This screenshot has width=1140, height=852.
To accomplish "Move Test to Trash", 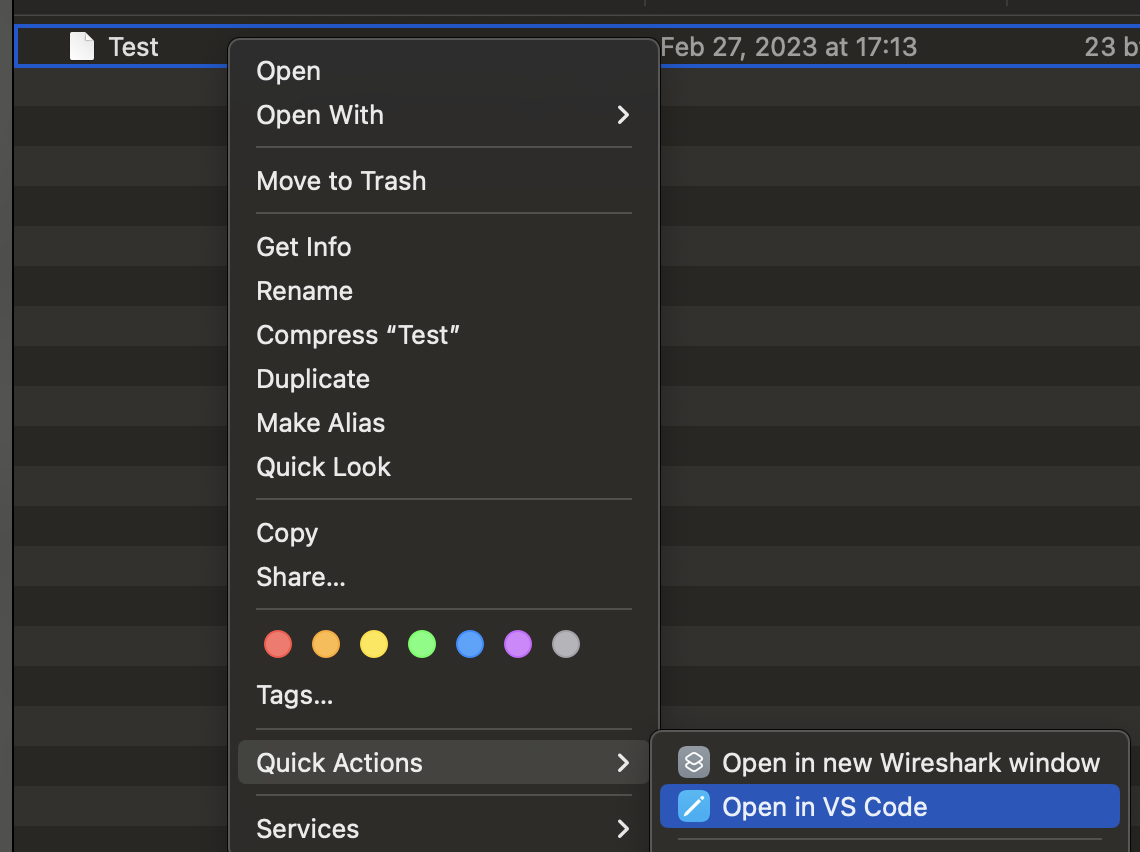I will click(341, 181).
